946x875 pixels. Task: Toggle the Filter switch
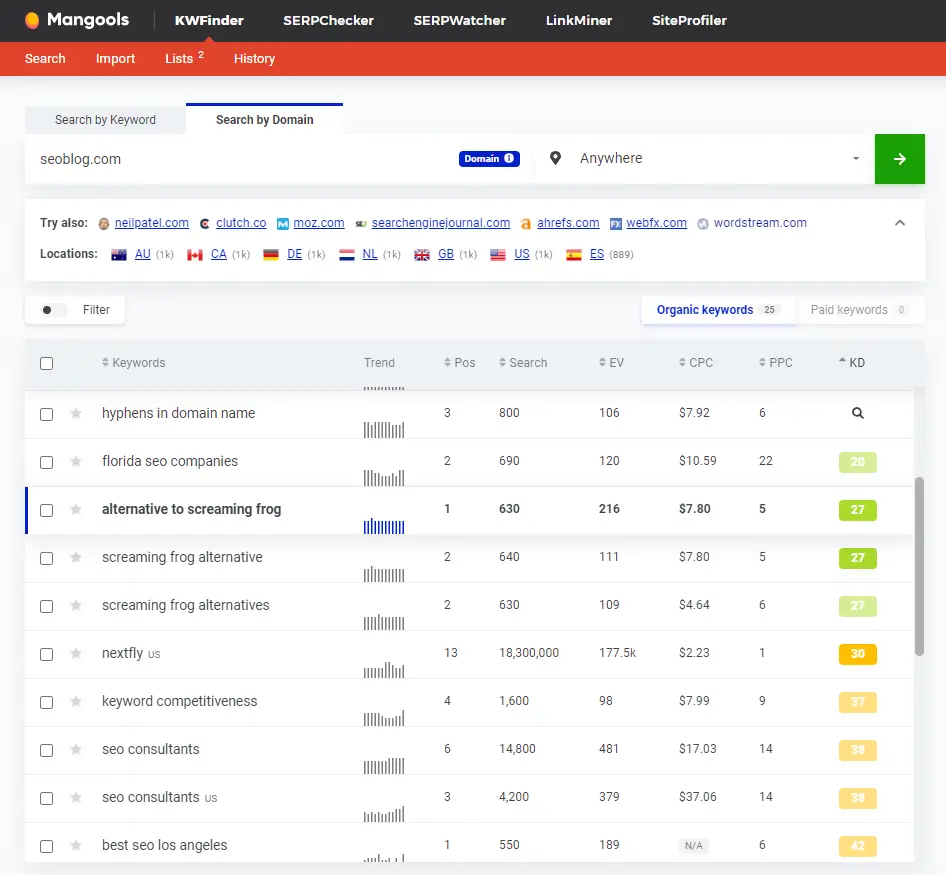coord(52,310)
